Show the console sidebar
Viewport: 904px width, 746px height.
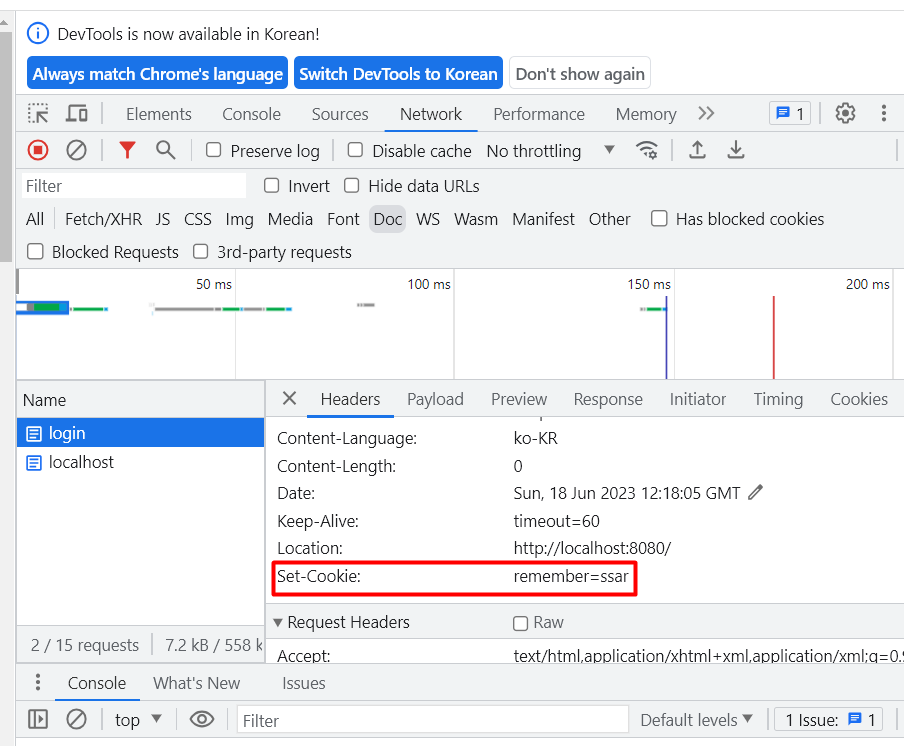(x=38, y=719)
